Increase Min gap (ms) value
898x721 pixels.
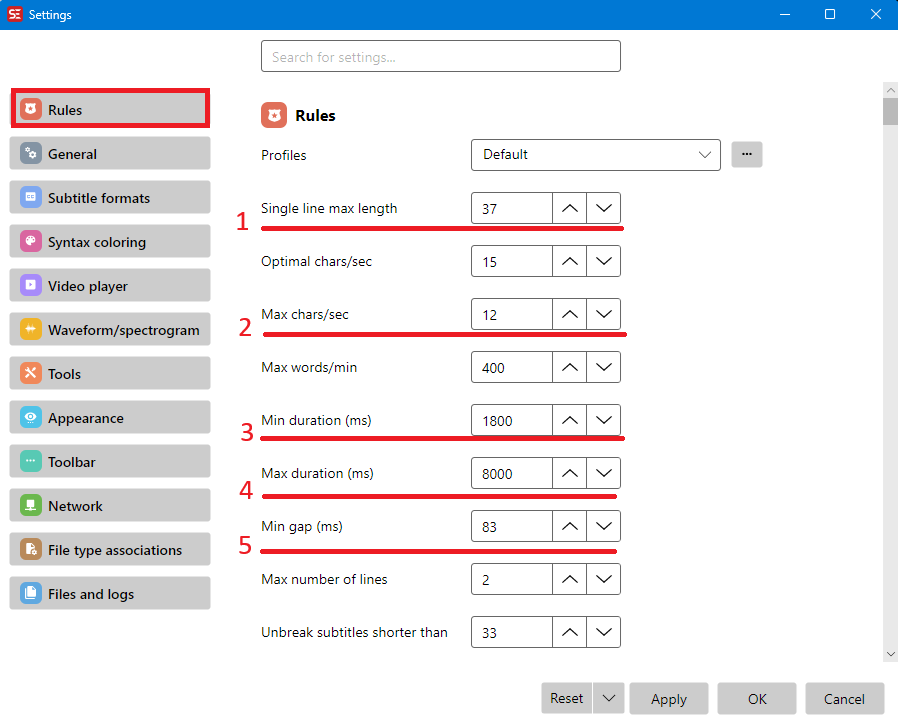click(x=569, y=526)
